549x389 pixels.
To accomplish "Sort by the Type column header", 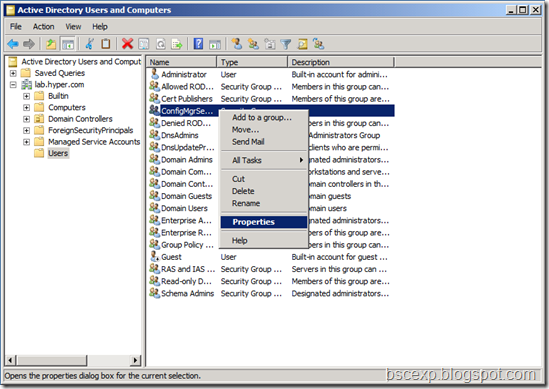I will 252,62.
